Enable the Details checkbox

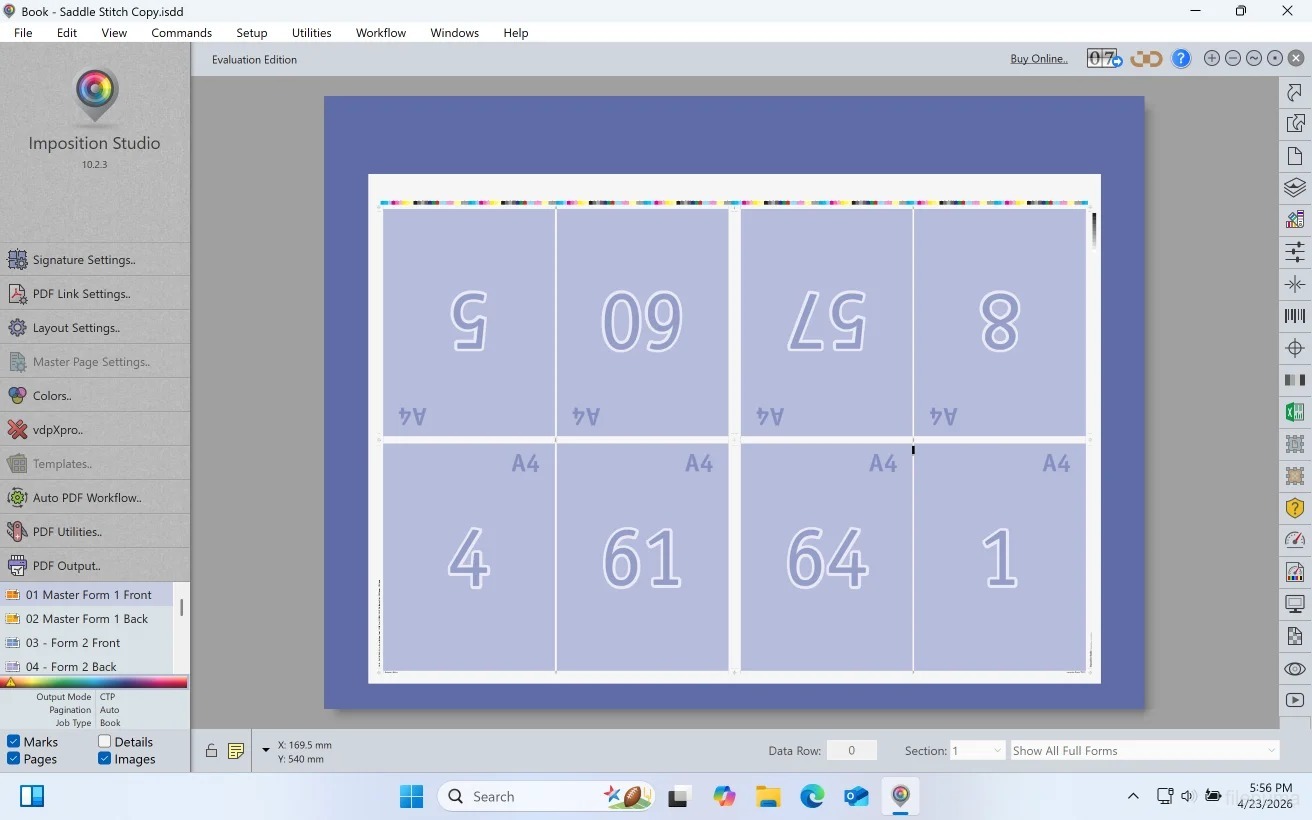click(x=105, y=742)
